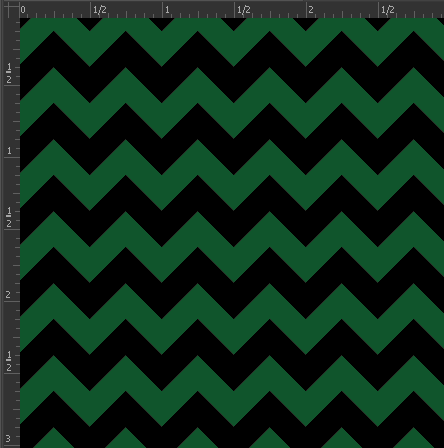Click the "2" inch label on the horizontal ruler

[311, 10]
